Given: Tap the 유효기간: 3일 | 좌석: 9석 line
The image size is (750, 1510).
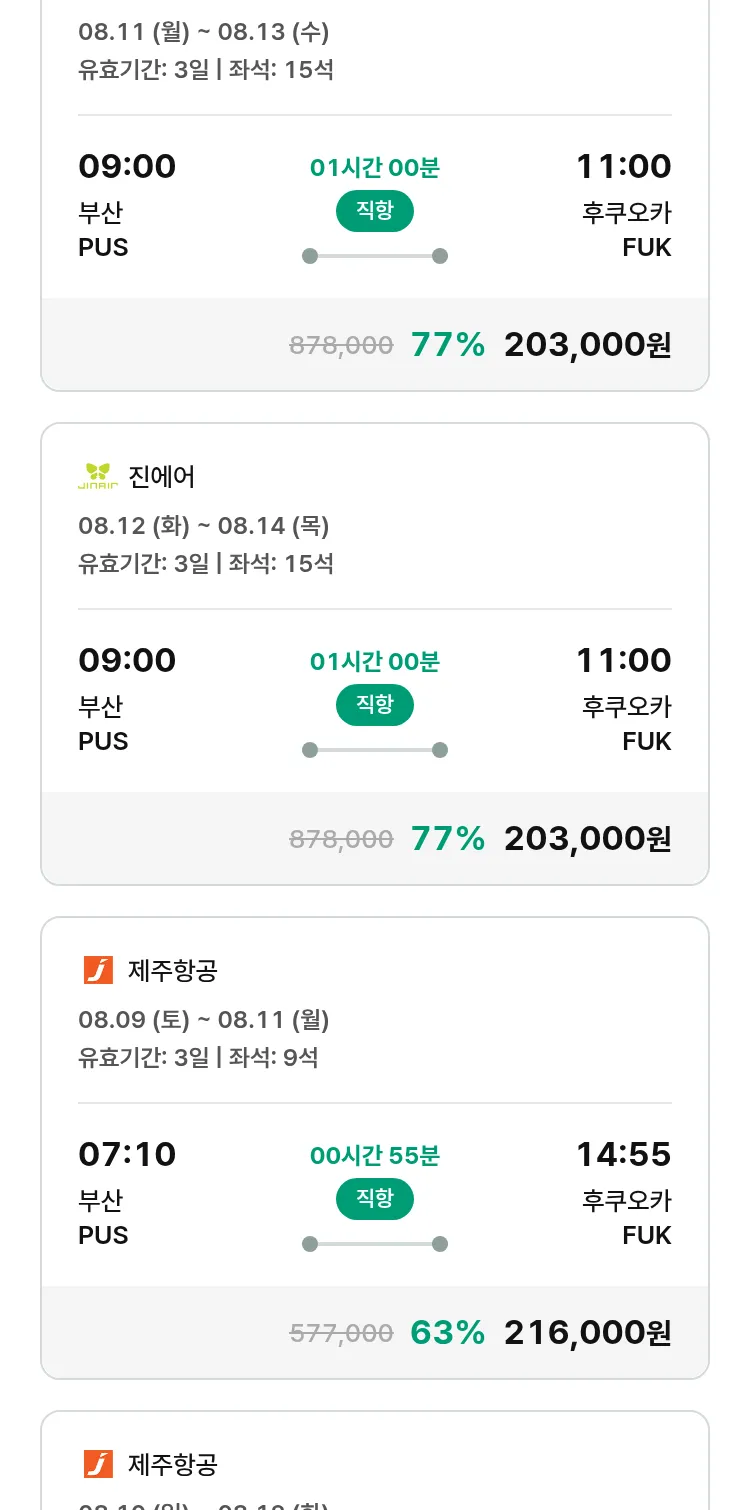Looking at the screenshot, I should click(198, 1057).
